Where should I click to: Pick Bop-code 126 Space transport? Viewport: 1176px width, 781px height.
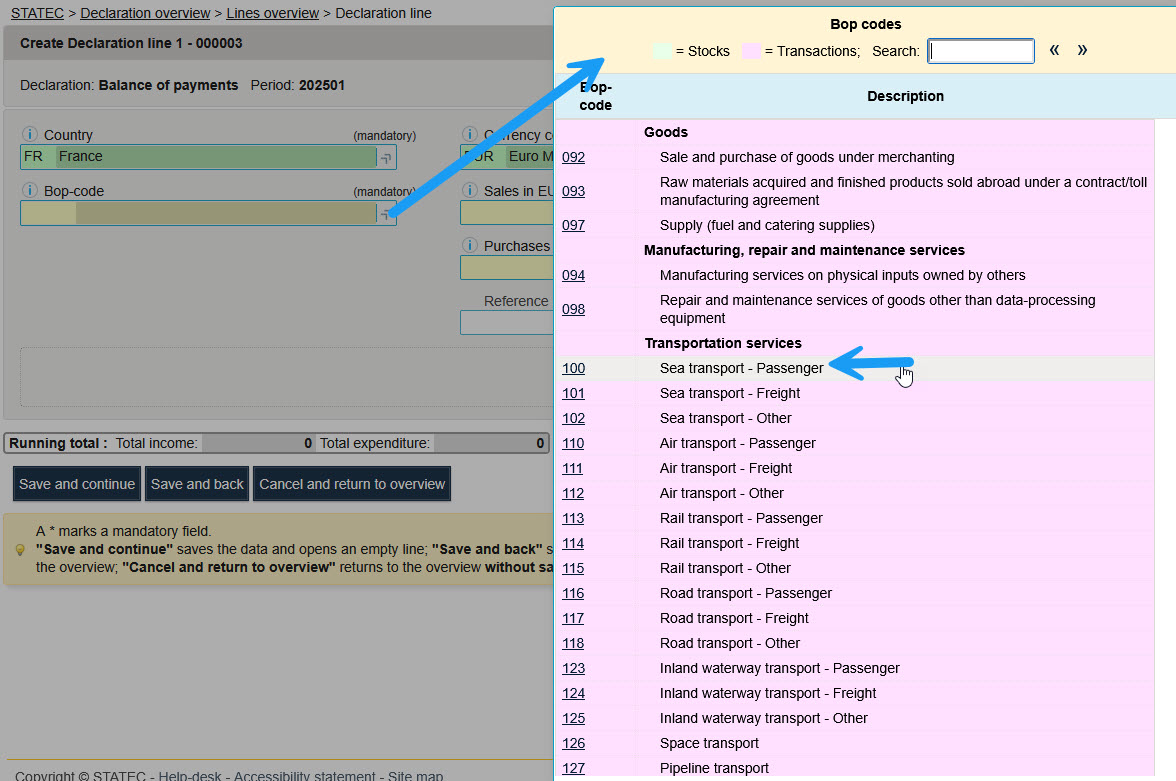(x=573, y=743)
